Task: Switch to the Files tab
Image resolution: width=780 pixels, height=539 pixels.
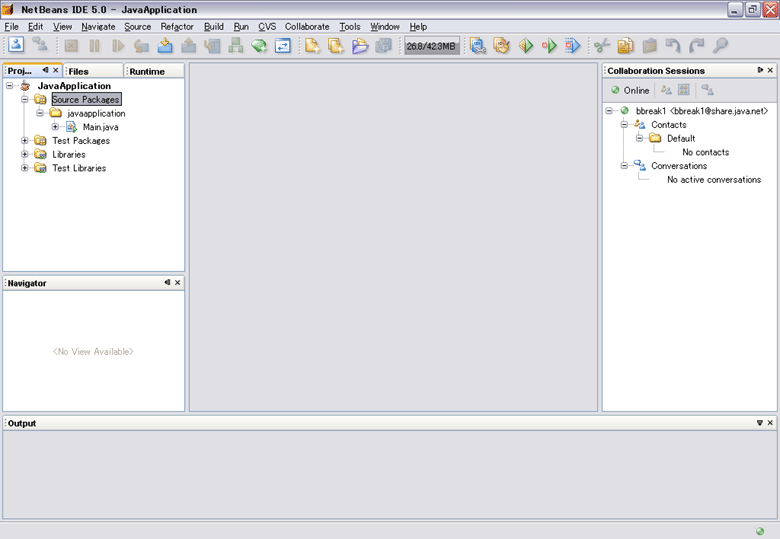Action: click(94, 71)
